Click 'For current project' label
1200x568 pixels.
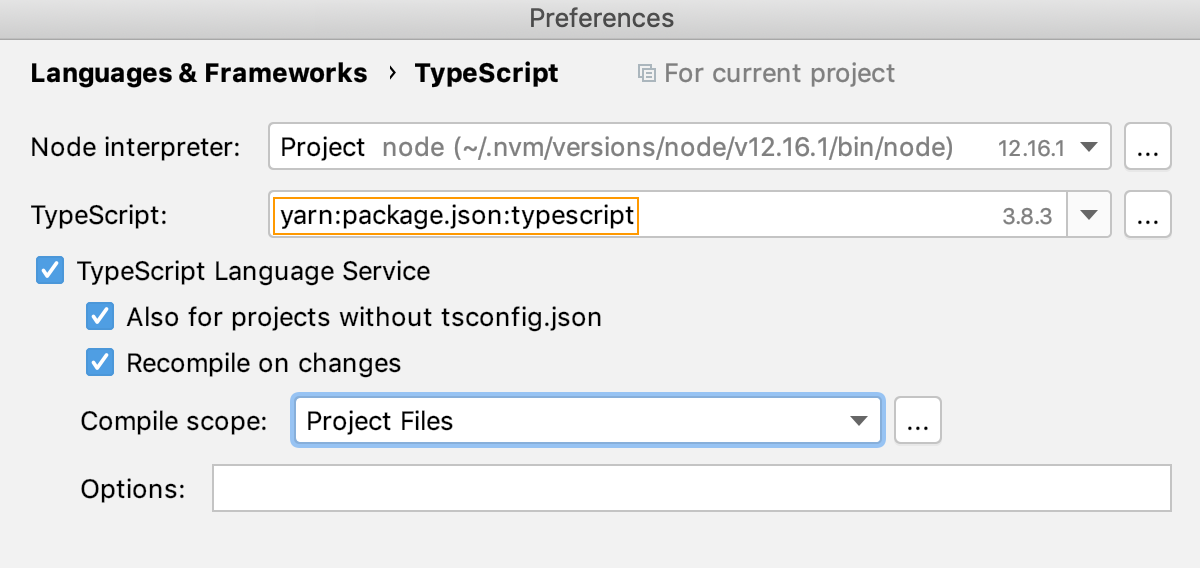tap(779, 74)
